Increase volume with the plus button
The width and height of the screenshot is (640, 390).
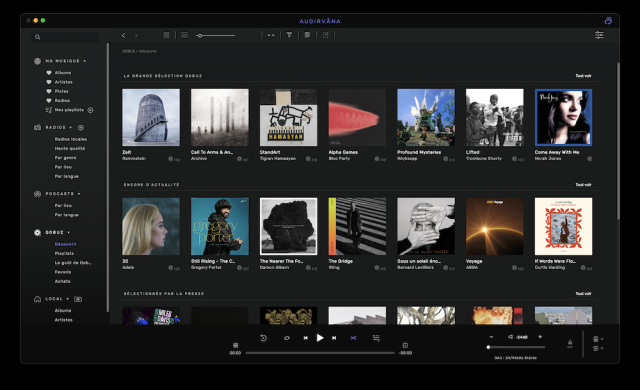540,337
